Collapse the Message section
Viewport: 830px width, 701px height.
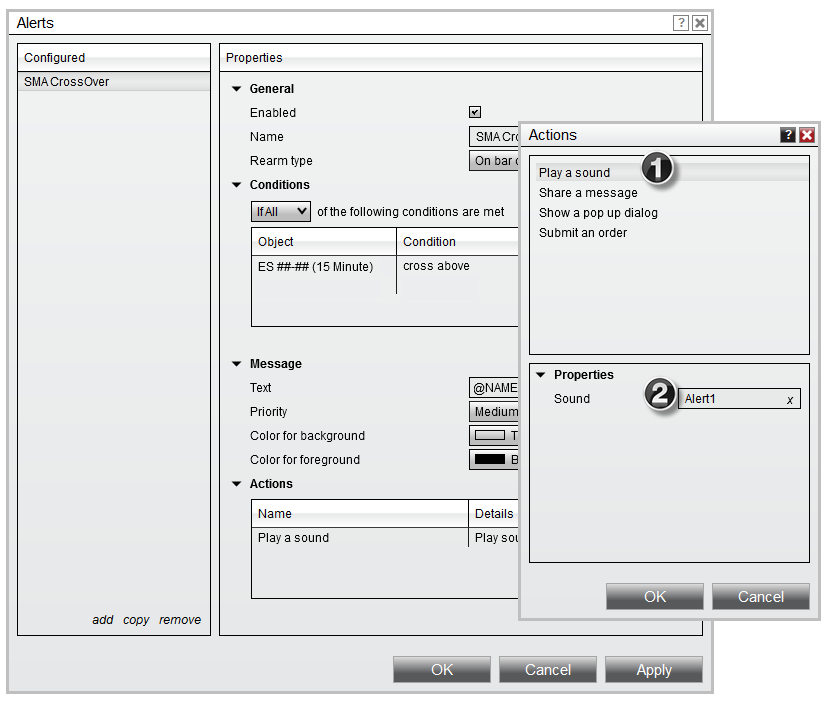237,364
